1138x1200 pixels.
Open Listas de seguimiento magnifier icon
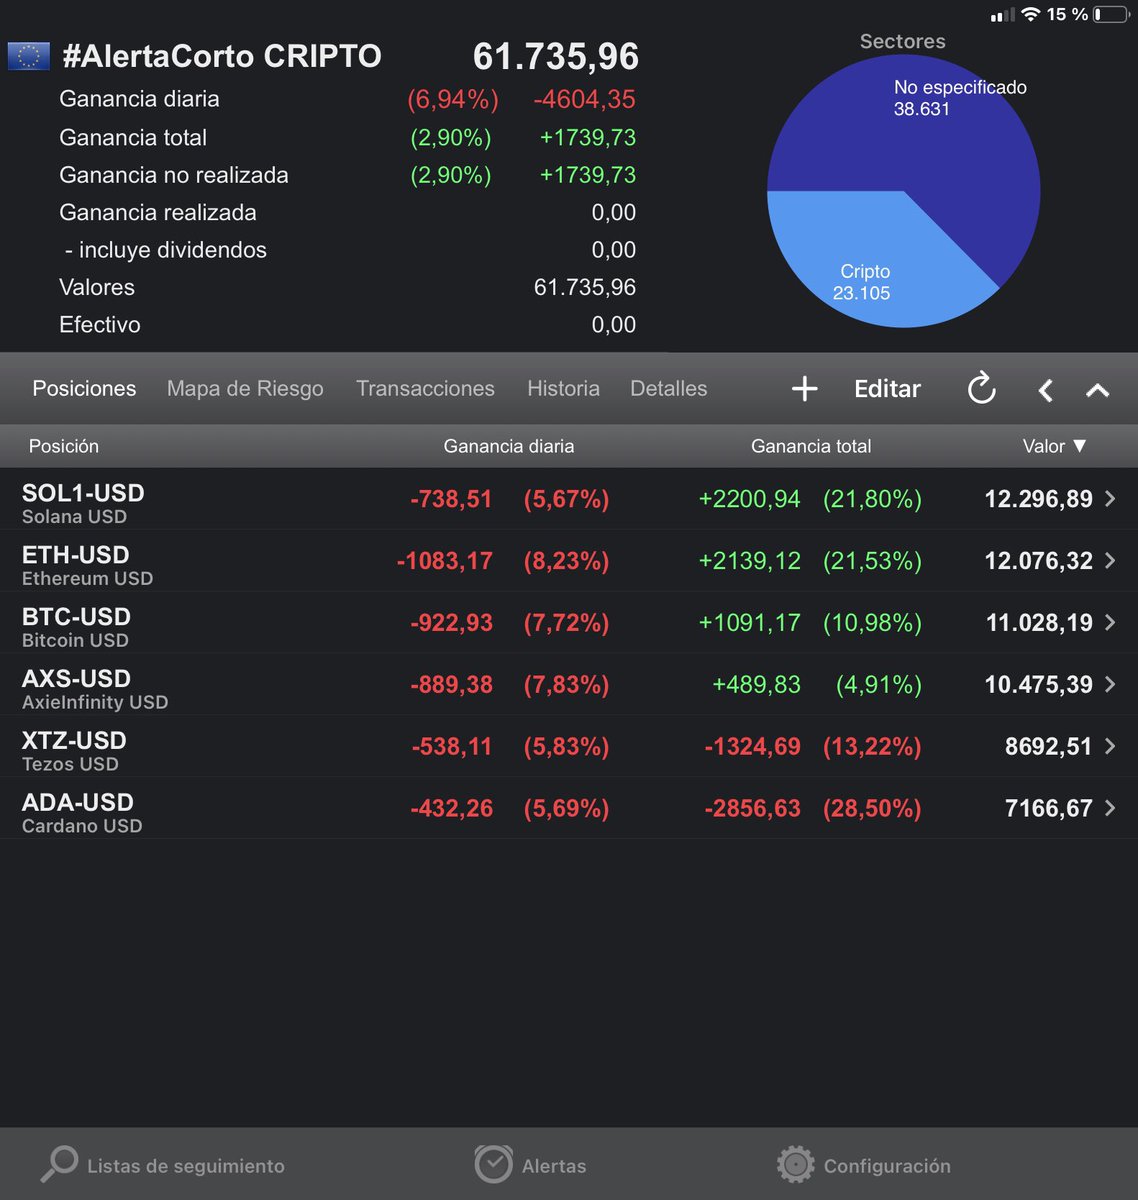[x=59, y=1164]
